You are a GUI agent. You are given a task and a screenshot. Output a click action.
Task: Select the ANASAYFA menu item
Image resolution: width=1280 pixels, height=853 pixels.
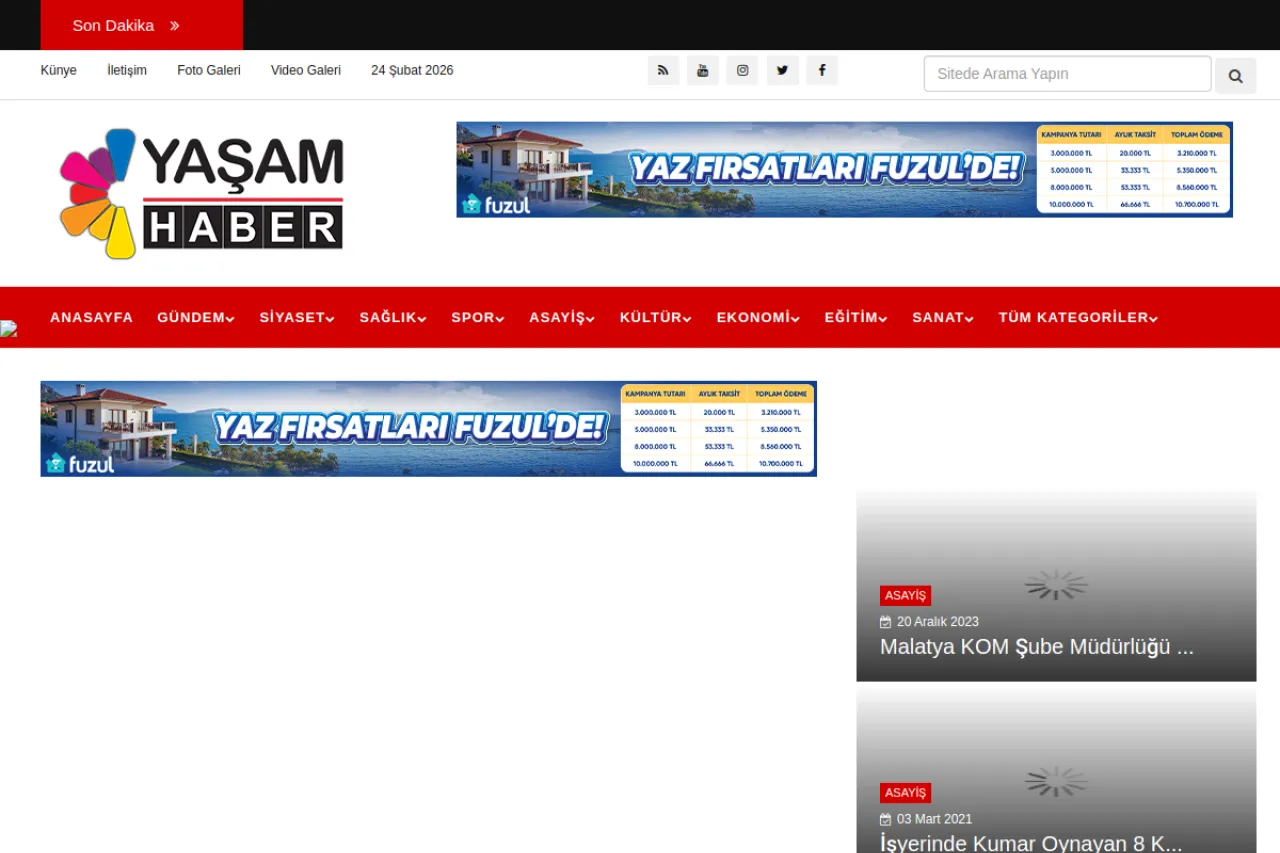(x=91, y=317)
